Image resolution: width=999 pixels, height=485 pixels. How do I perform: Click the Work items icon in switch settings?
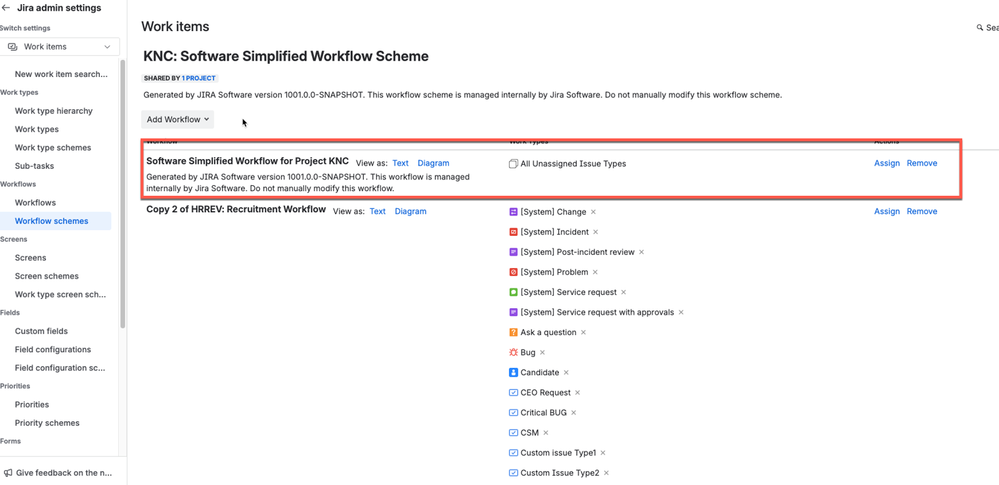(12, 47)
